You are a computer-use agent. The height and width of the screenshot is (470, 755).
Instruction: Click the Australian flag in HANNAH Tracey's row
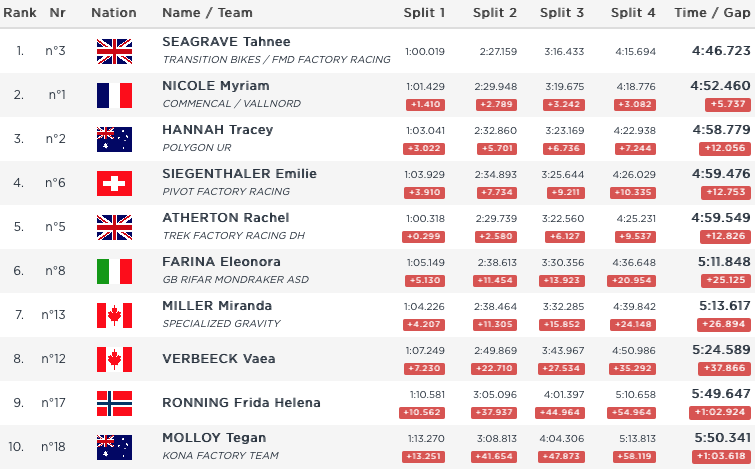(x=114, y=139)
